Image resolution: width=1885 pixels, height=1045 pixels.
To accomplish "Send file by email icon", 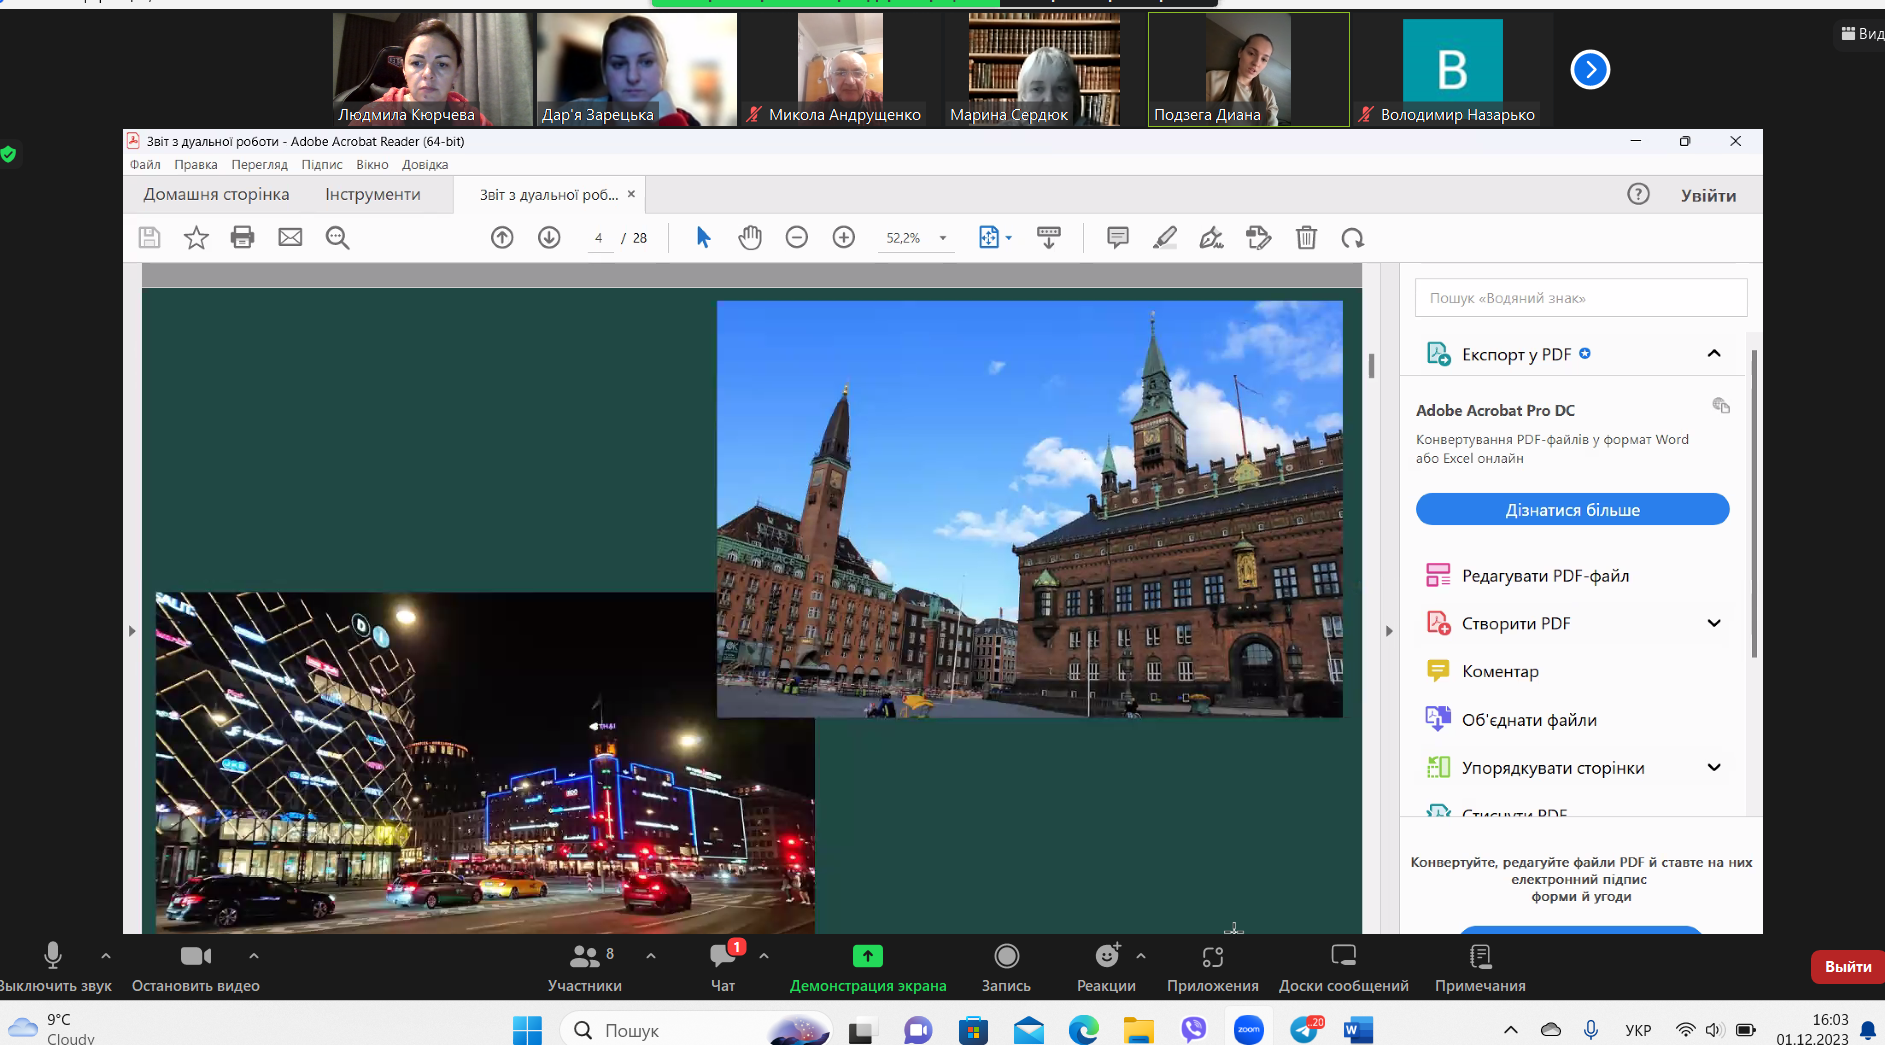I will 290,237.
